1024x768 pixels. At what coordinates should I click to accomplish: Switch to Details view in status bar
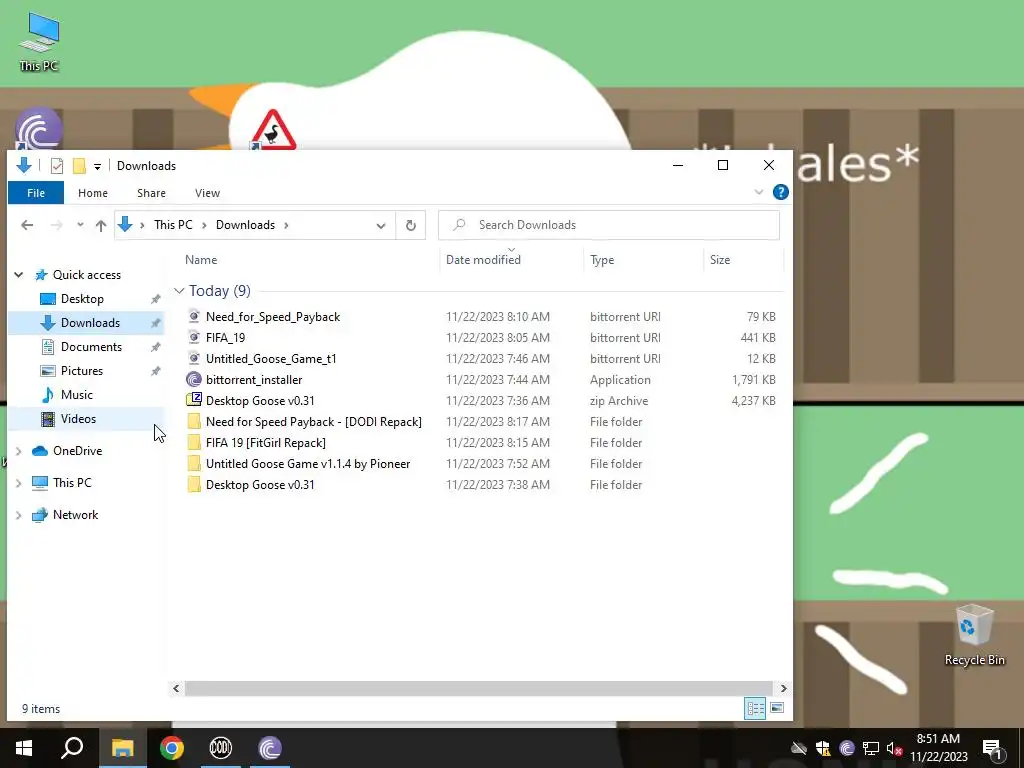756,708
